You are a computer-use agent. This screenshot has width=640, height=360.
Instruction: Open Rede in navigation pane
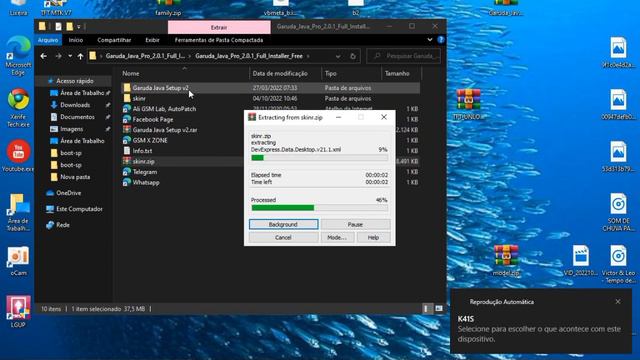click(x=63, y=225)
